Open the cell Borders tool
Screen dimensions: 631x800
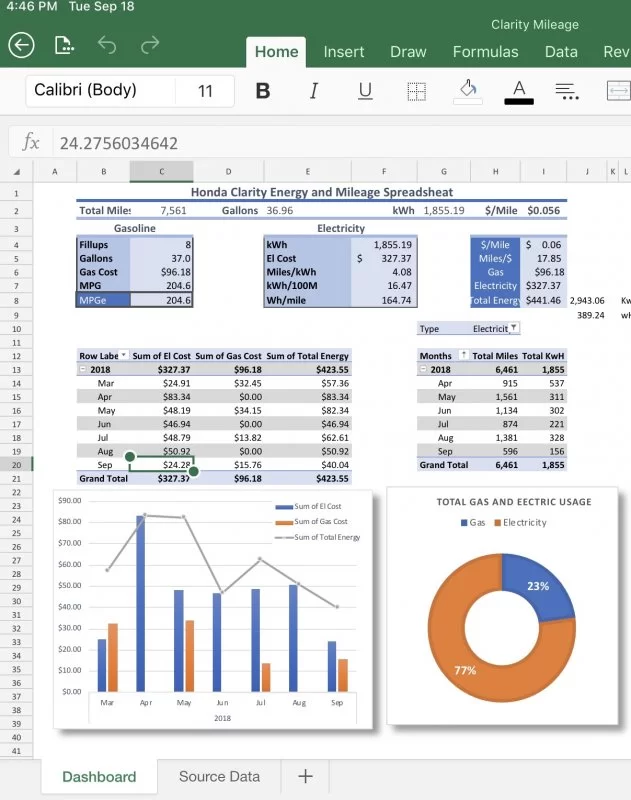click(x=416, y=91)
